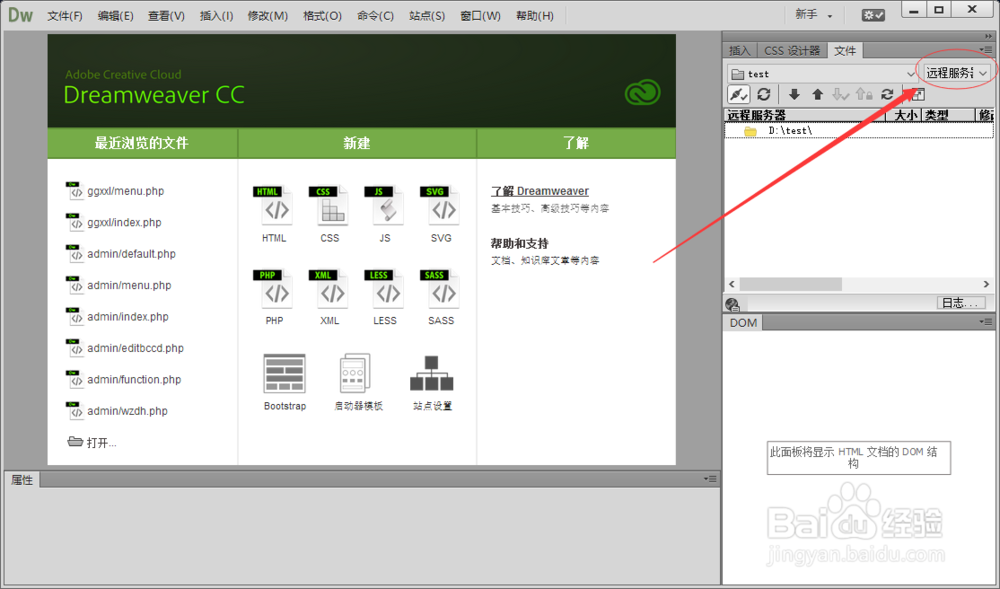Open the 新手 workspace switcher dropdown

[x=814, y=15]
